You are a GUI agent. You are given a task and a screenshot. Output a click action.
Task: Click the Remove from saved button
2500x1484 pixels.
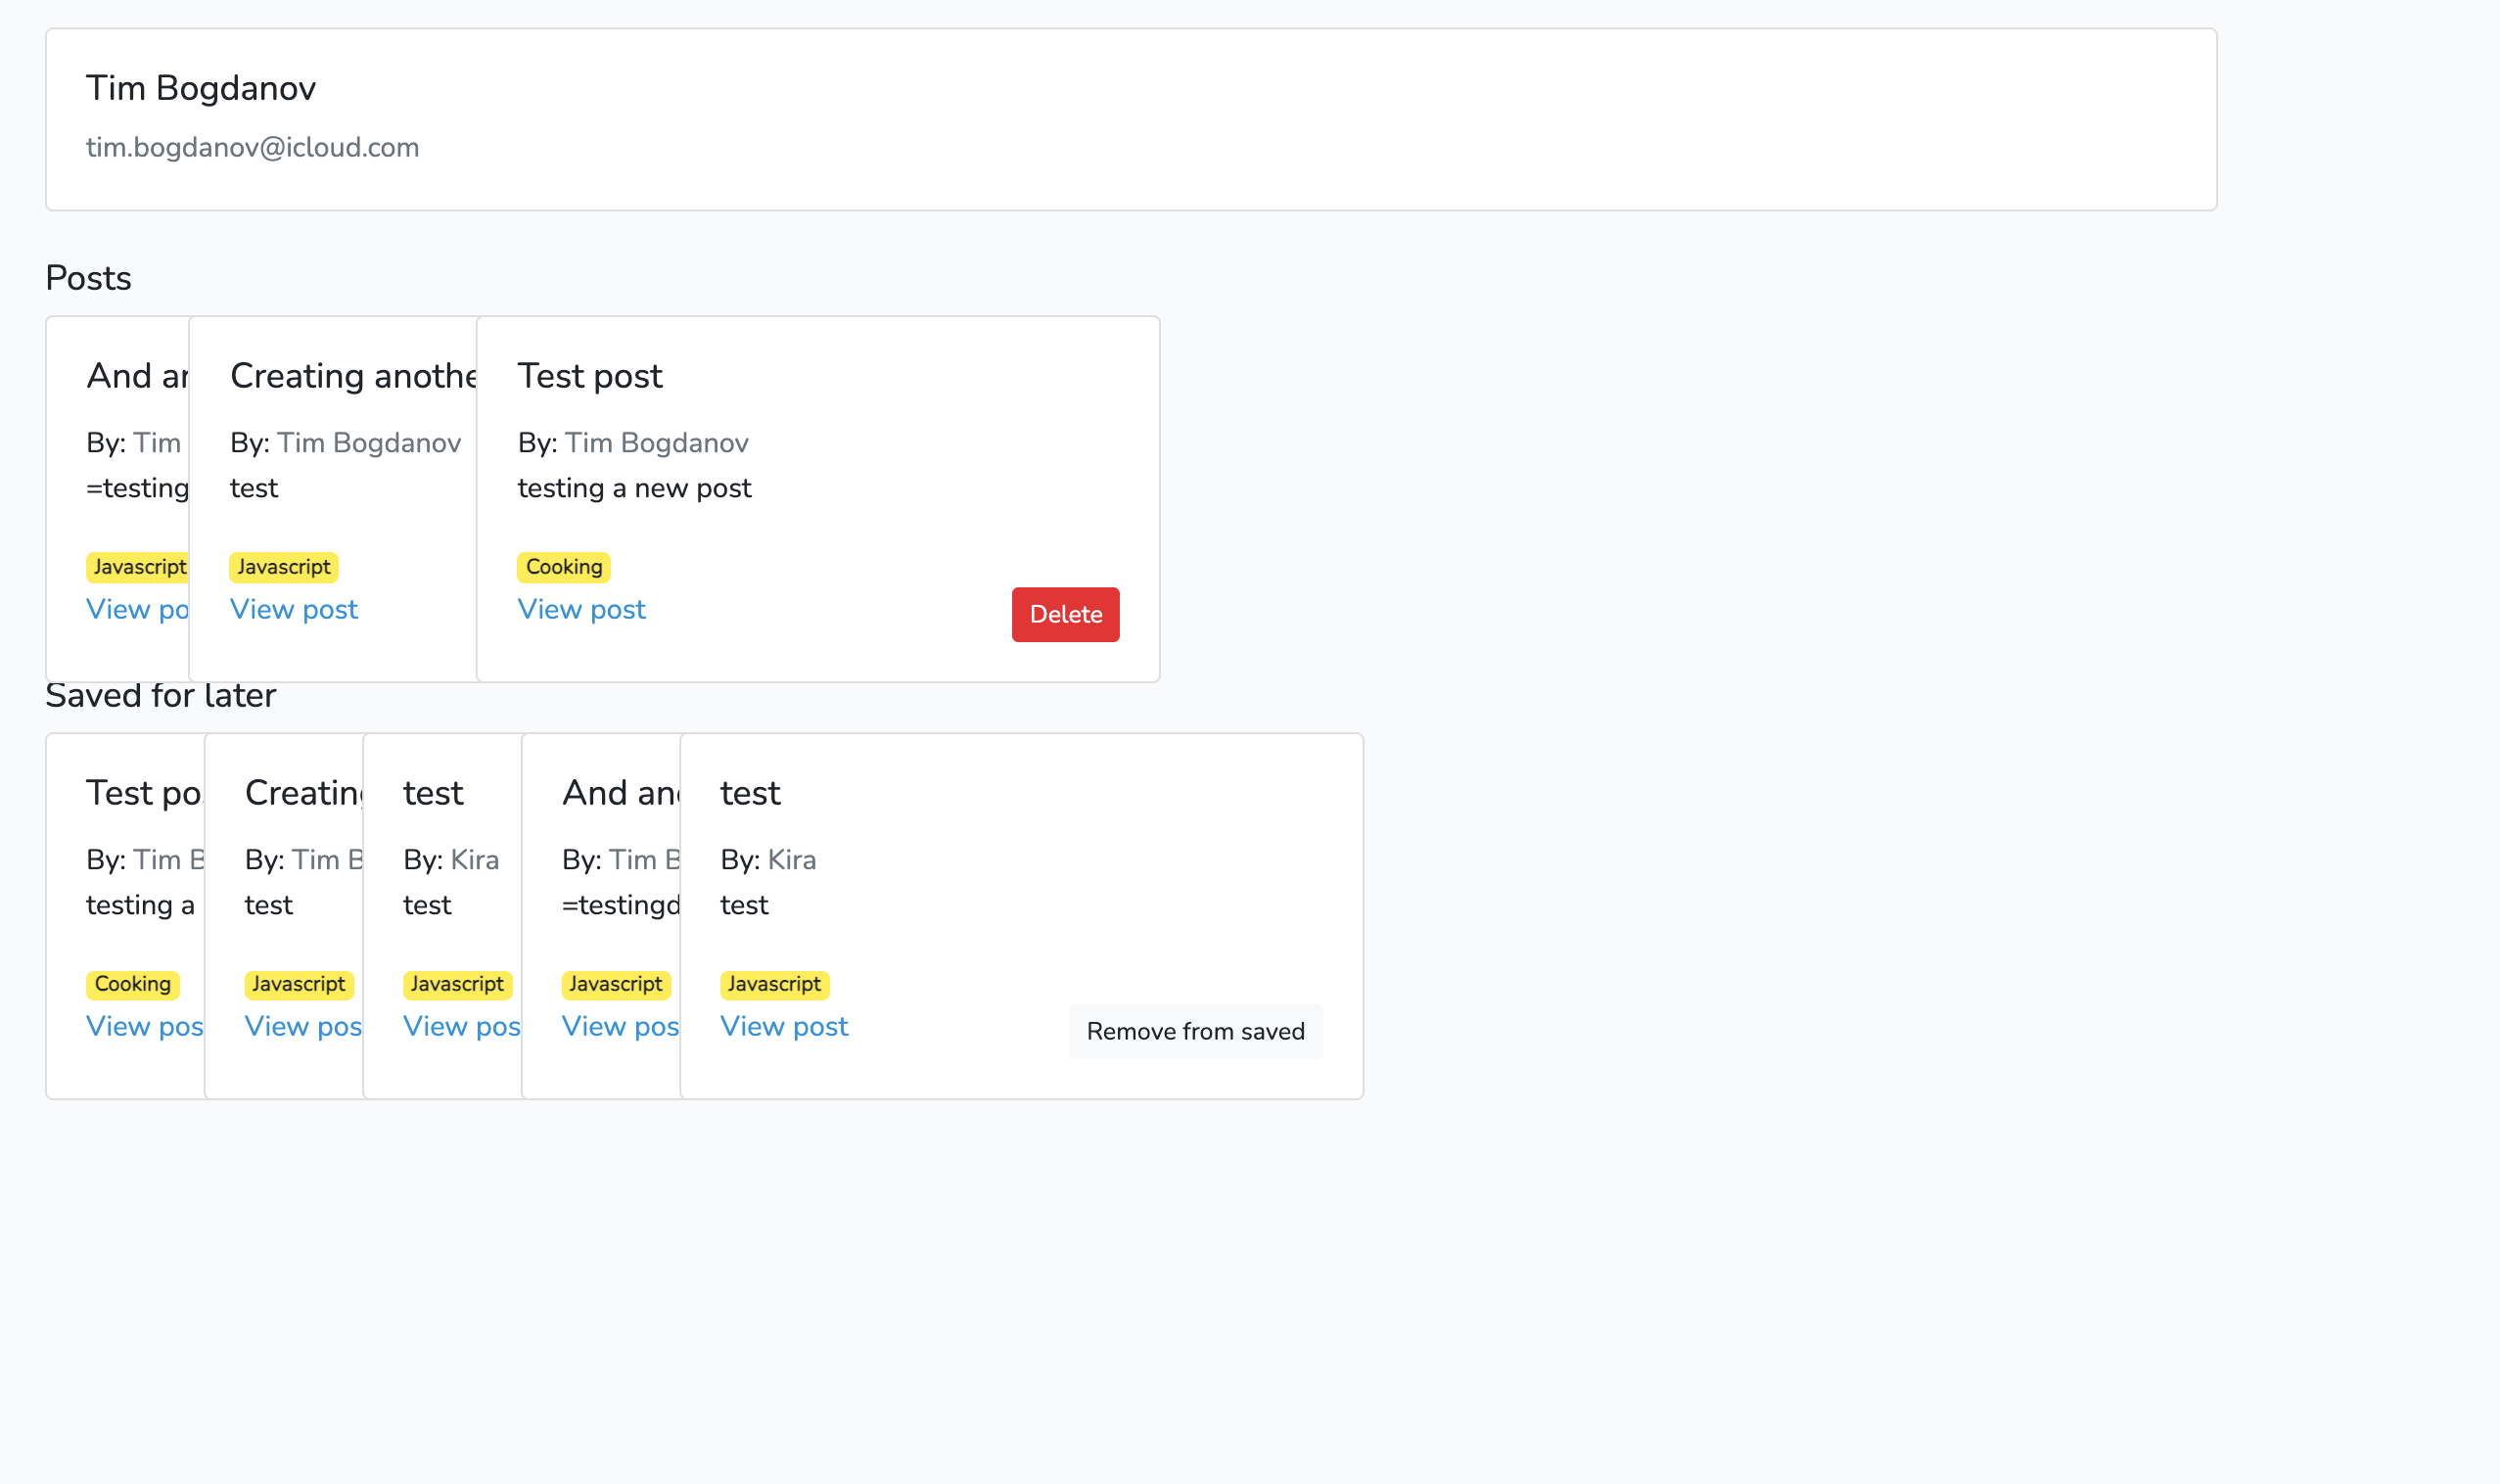(x=1196, y=1031)
